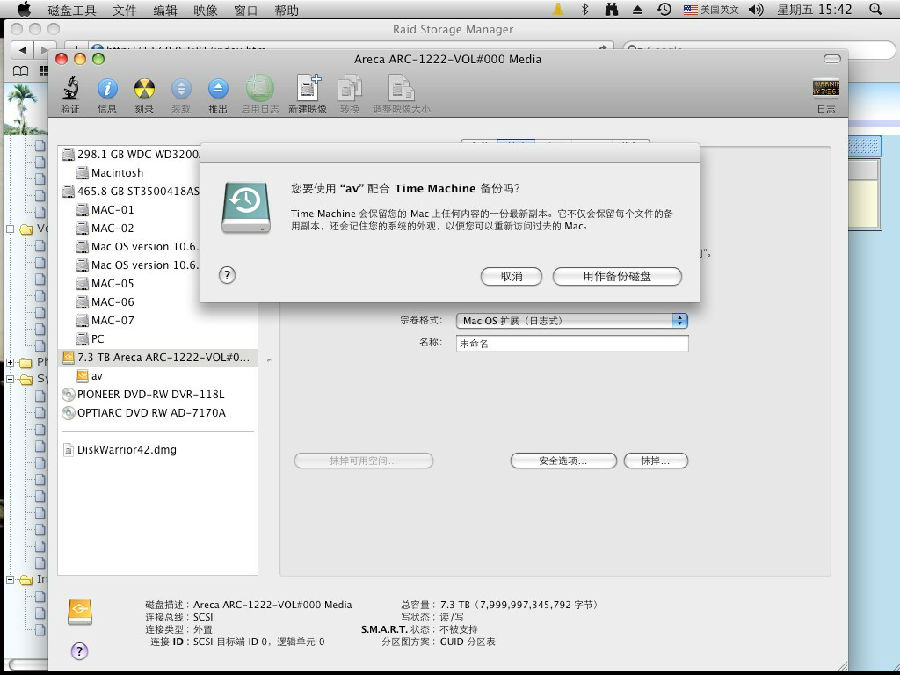Select OPTIARC DVD RW AD-7170A drive
900x675 pixels.
tap(143, 413)
